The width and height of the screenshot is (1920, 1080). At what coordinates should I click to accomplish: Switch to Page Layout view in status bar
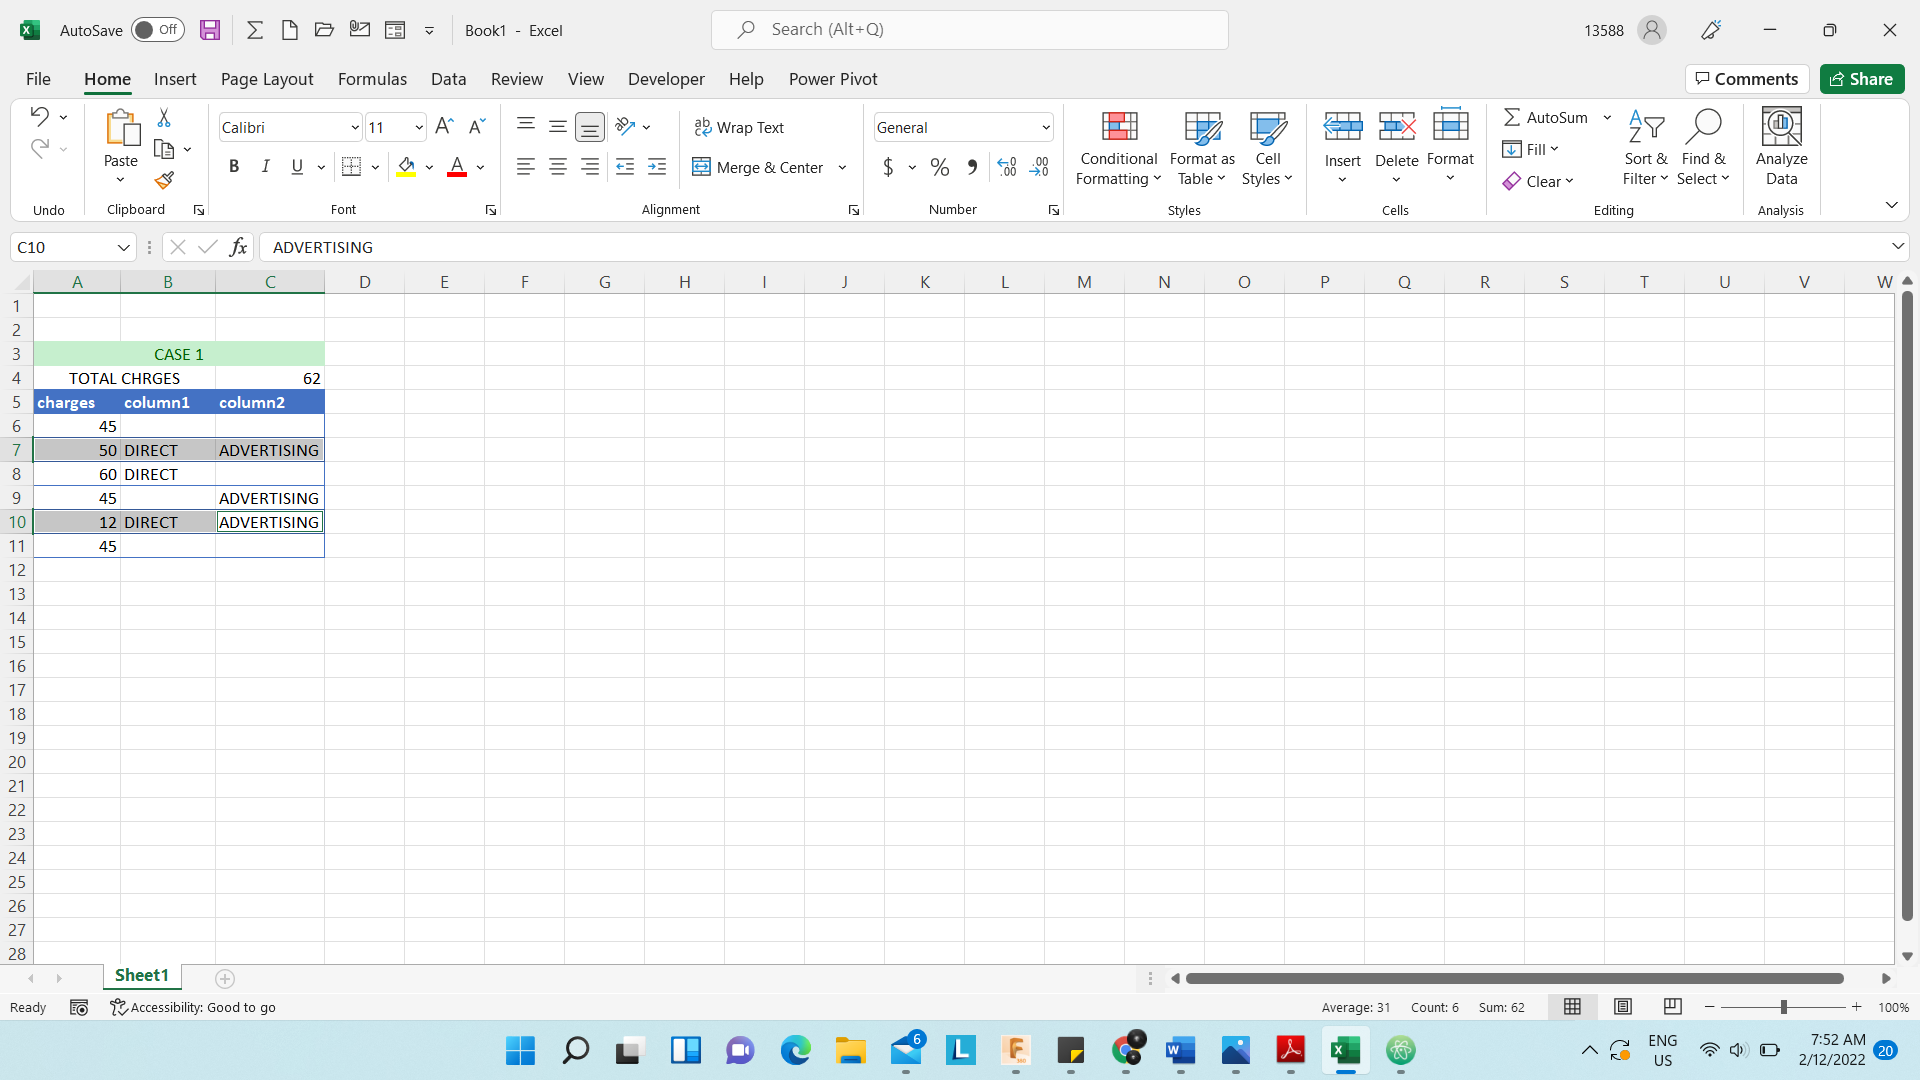coord(1623,1007)
